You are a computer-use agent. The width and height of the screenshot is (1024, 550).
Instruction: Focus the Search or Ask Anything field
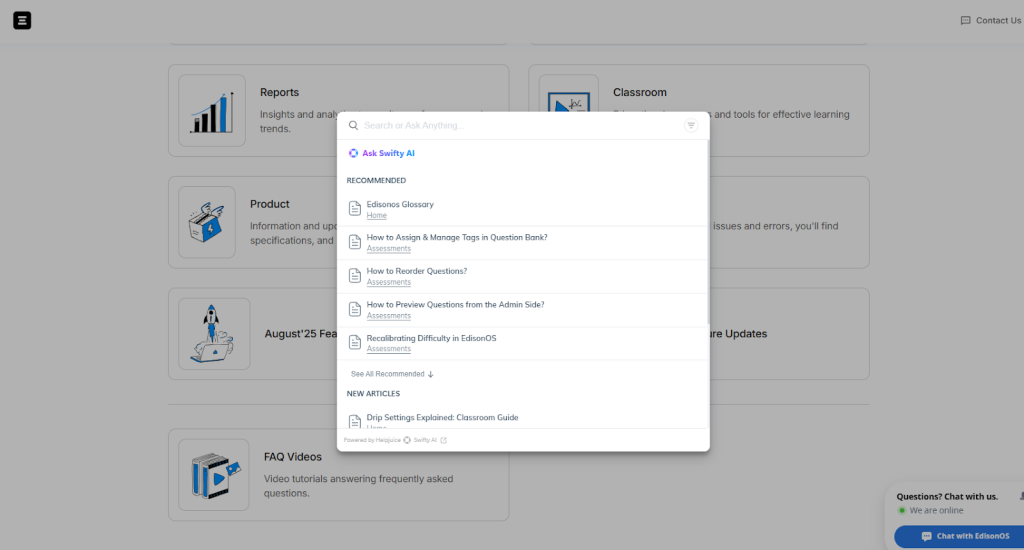click(521, 125)
